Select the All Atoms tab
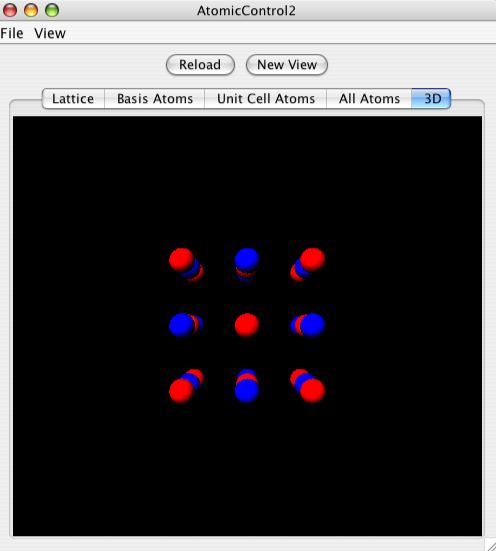Screen dimensions: 496x551 coord(369,98)
